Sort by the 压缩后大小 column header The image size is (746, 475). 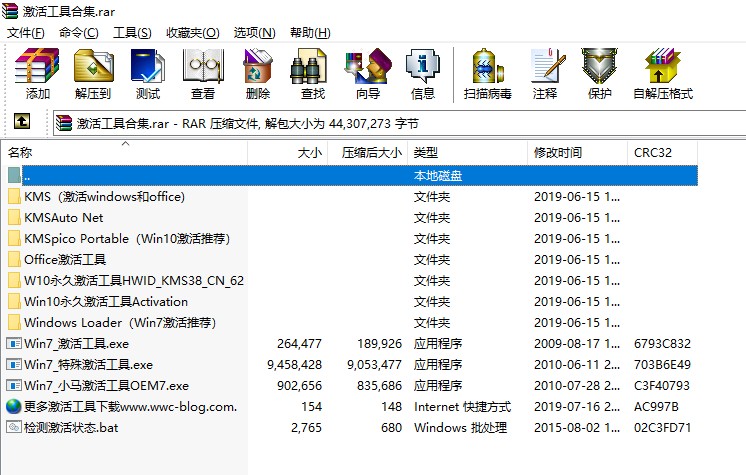367,153
